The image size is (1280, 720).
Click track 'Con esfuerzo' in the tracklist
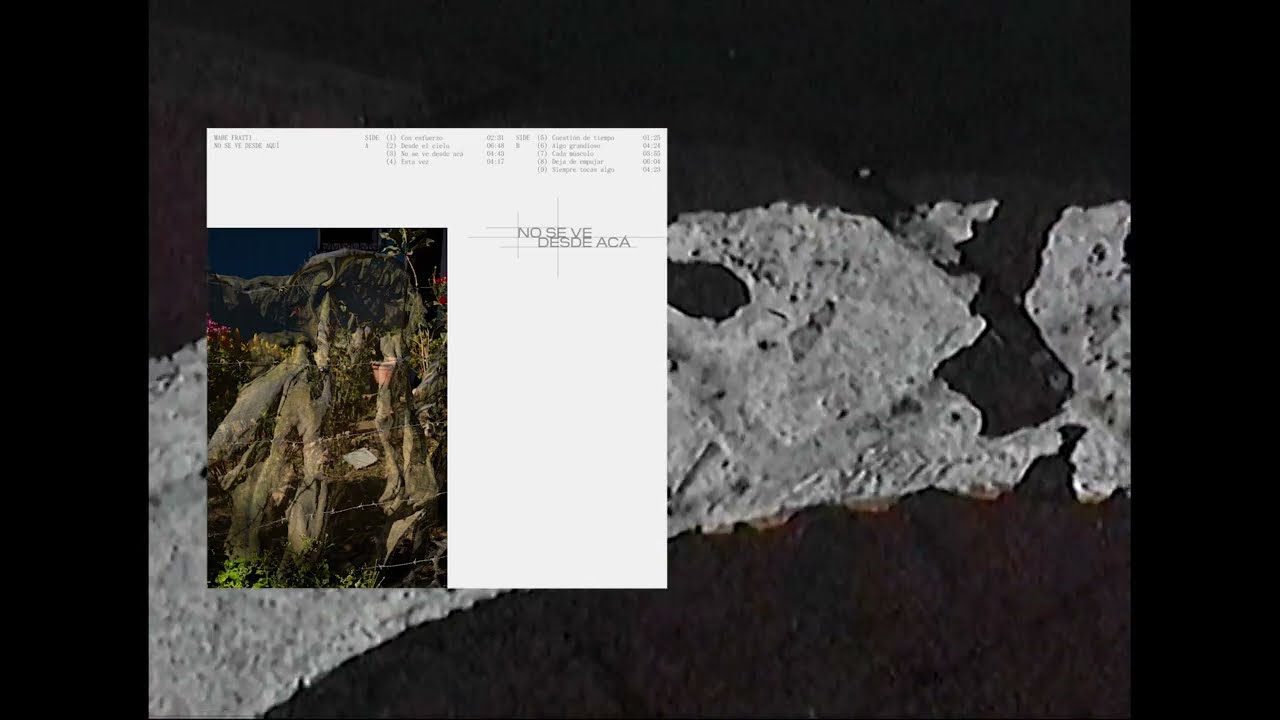[422, 138]
